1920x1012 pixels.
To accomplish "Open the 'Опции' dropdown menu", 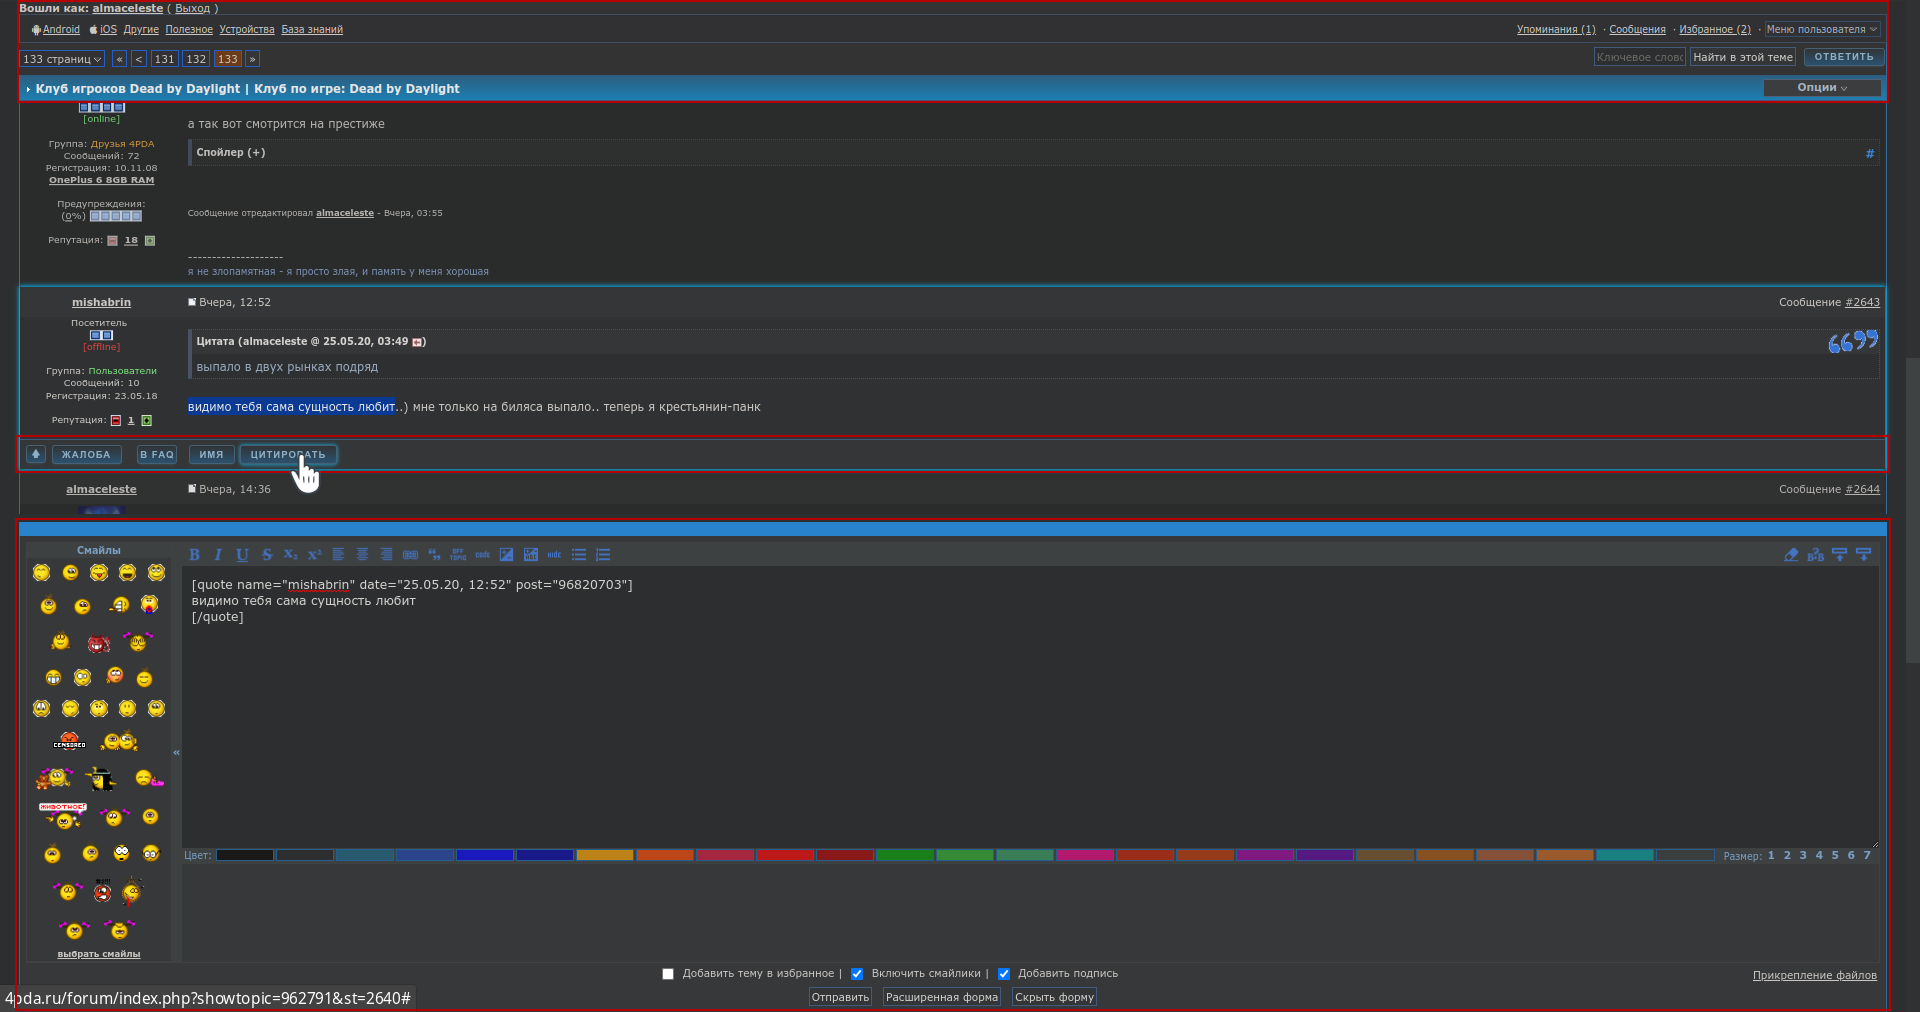I will click(x=1819, y=88).
